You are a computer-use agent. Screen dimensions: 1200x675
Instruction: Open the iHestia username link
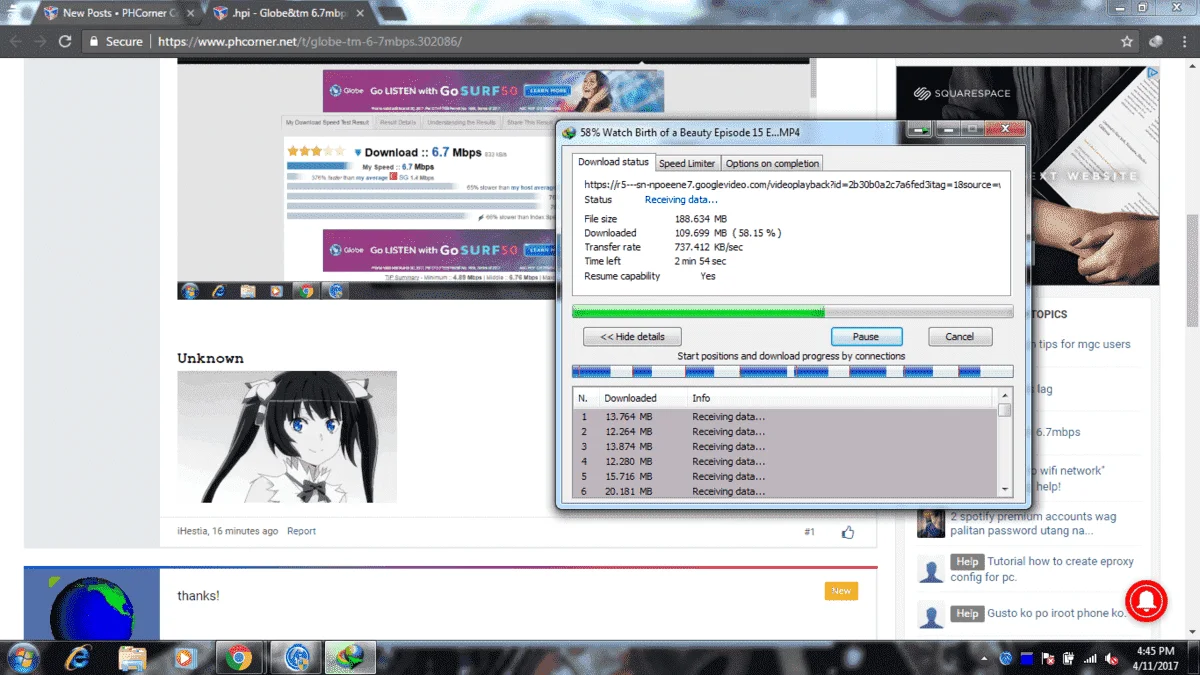[x=192, y=531]
